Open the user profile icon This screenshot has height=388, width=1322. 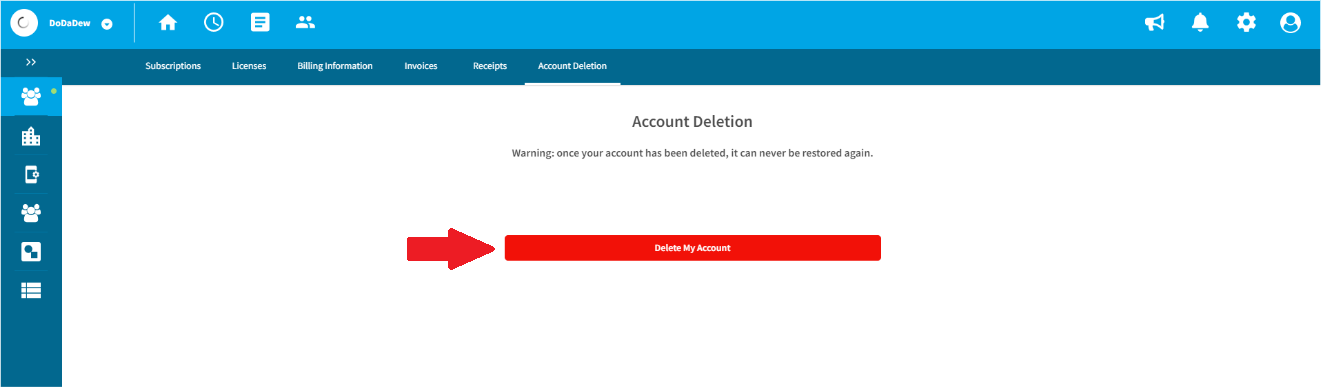tap(1291, 22)
